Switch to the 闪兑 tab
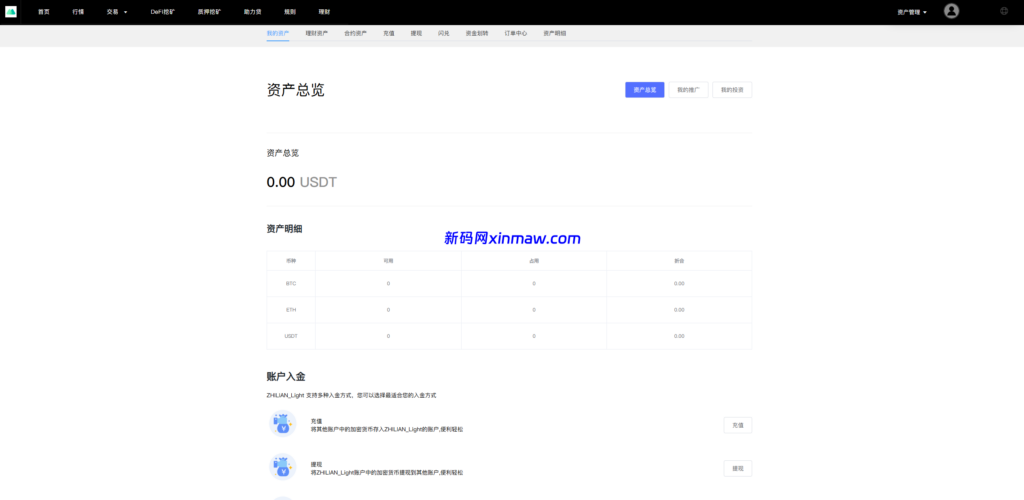The width and height of the screenshot is (1024, 500). pos(443,33)
